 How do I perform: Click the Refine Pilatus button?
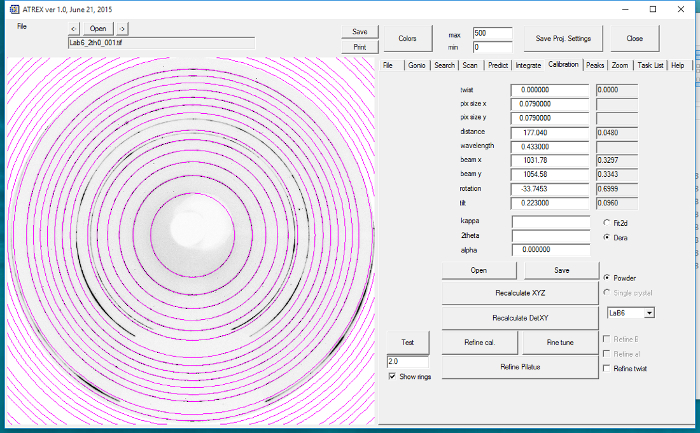tap(519, 367)
